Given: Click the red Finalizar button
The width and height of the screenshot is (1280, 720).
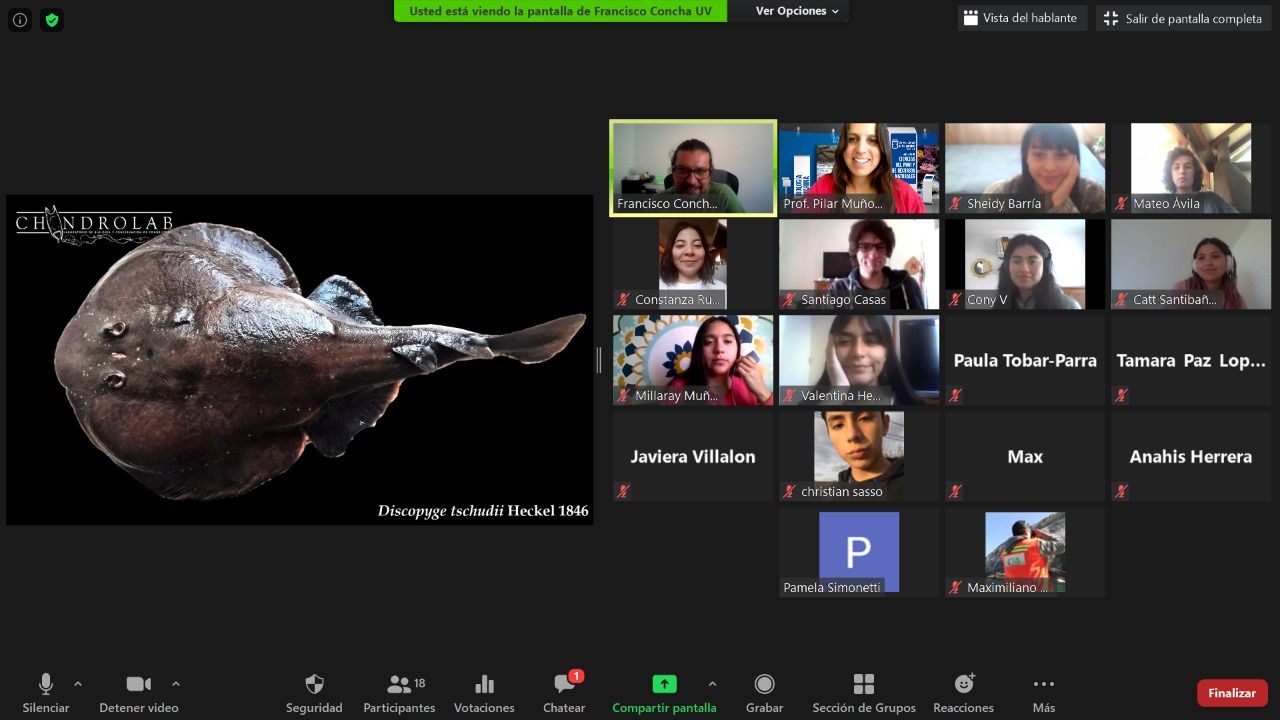Looking at the screenshot, I should 1232,693.
